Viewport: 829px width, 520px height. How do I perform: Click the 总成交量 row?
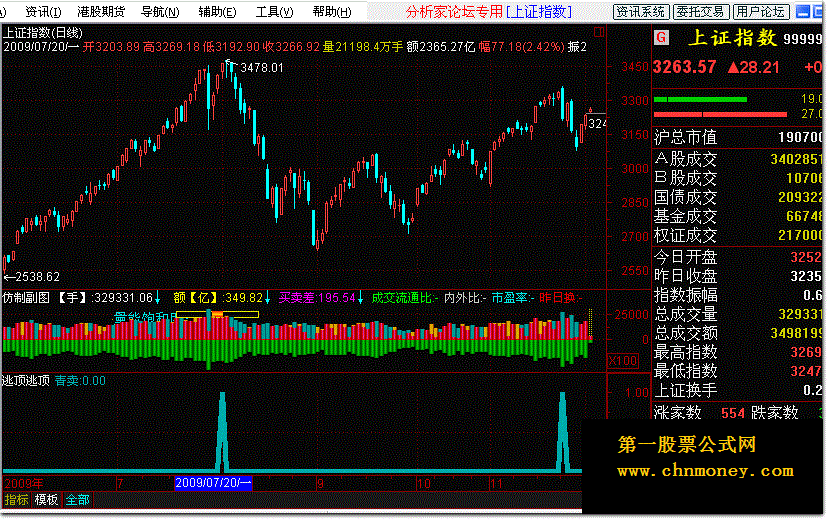(x=739, y=314)
